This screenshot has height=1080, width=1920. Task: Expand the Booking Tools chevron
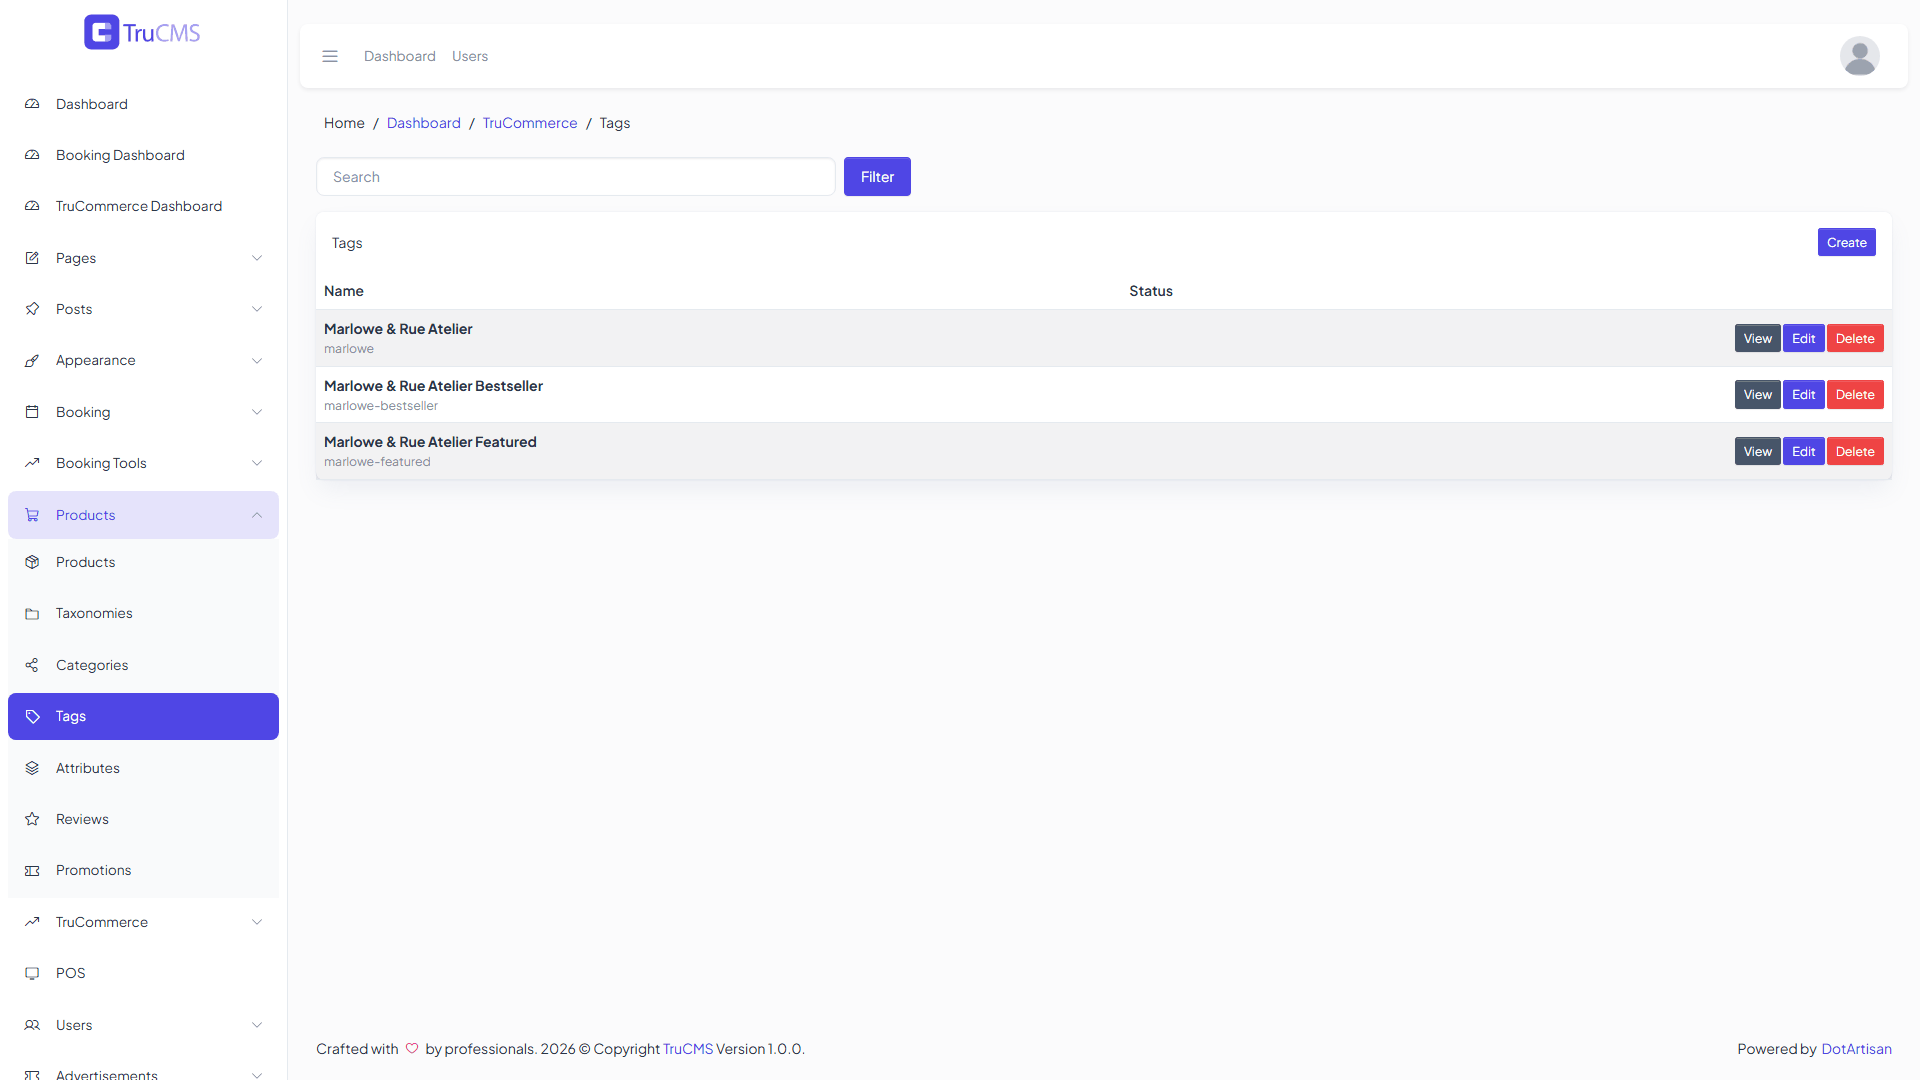(x=257, y=463)
